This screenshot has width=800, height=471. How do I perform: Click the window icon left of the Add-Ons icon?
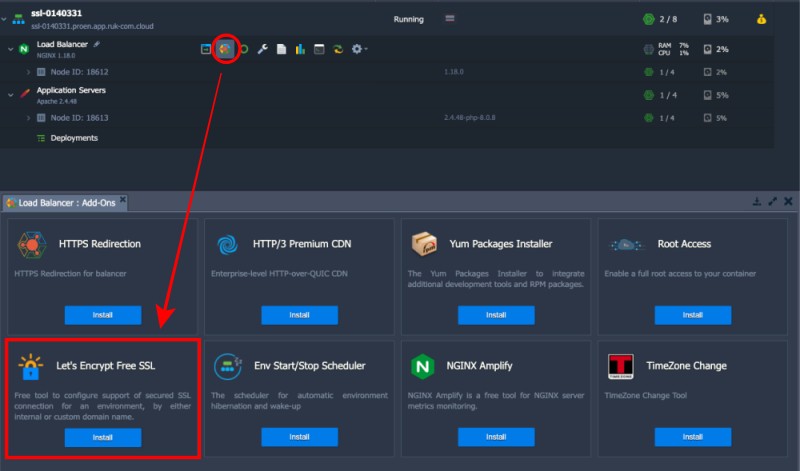click(206, 49)
